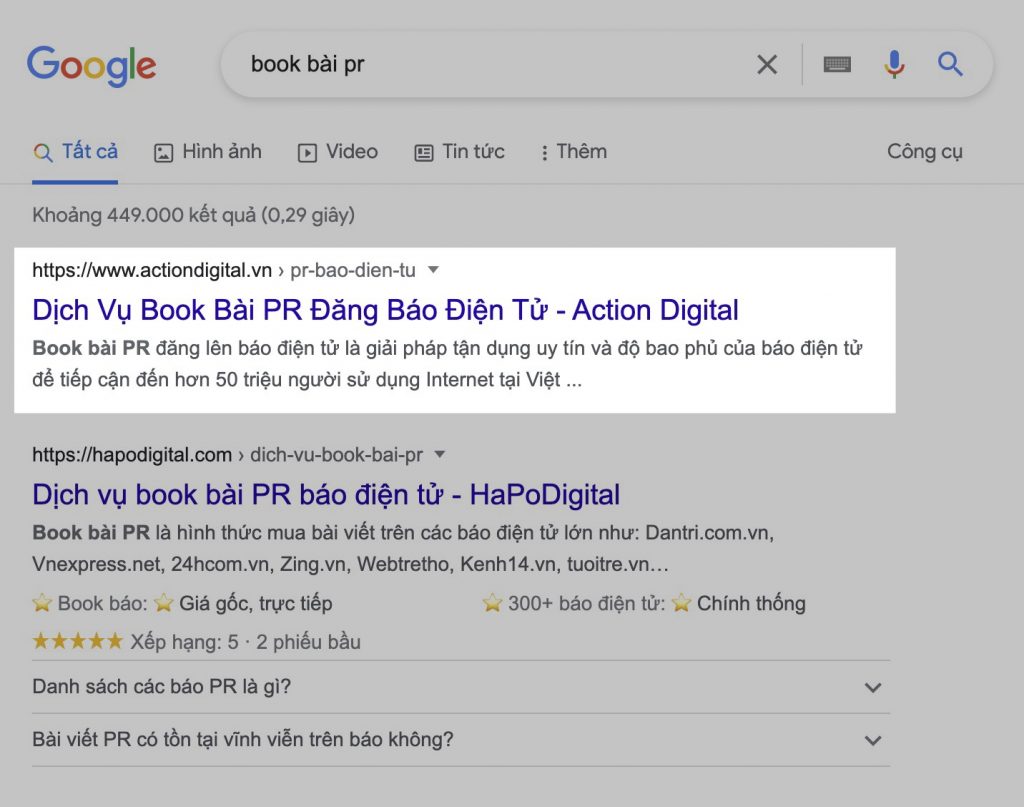Click the blue magnifier search button
The width and height of the screenshot is (1024, 807).
(950, 64)
